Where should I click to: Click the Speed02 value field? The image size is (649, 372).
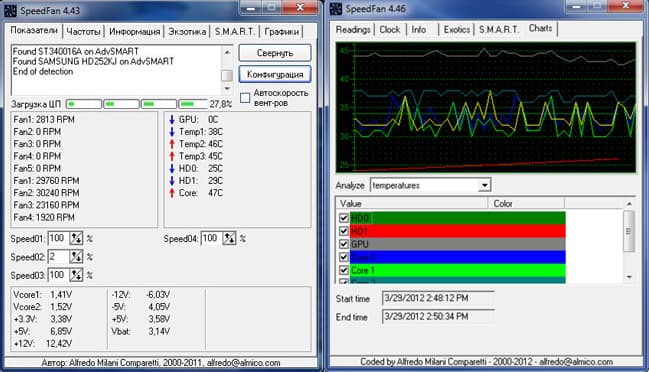[59, 257]
